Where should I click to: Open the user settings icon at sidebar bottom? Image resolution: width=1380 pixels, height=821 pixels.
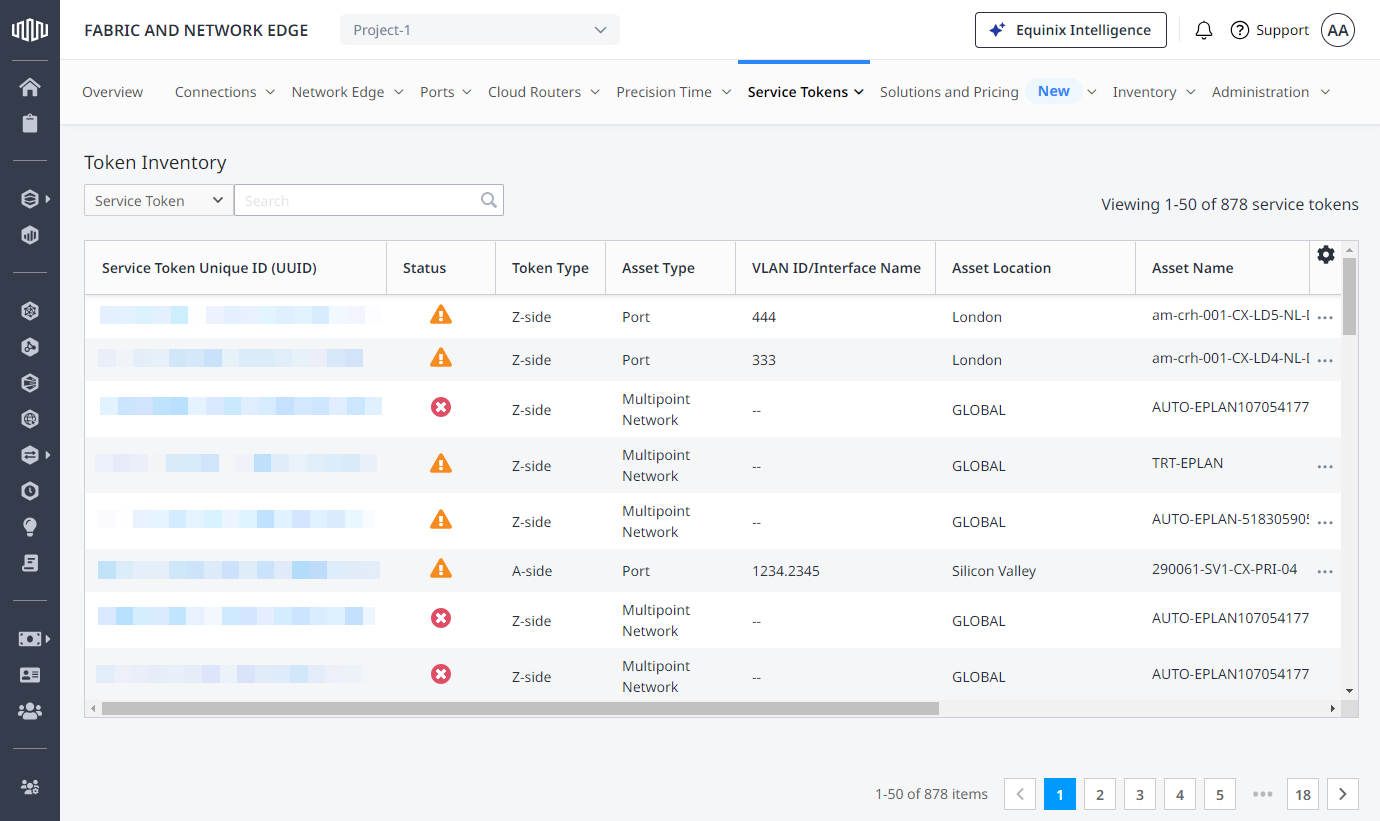point(30,787)
